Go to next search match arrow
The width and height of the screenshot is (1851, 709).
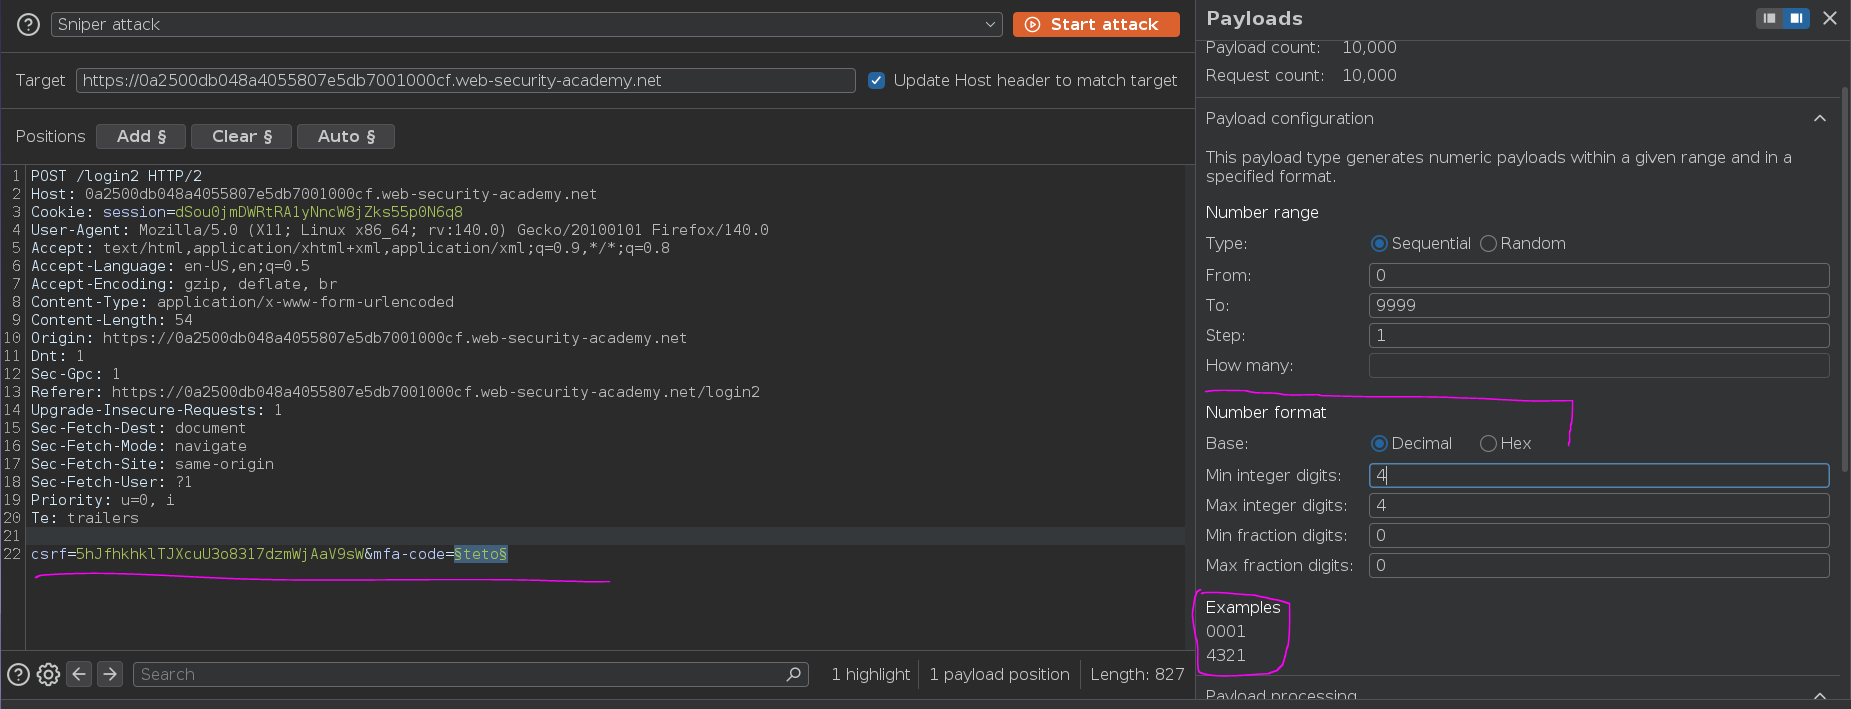(110, 674)
